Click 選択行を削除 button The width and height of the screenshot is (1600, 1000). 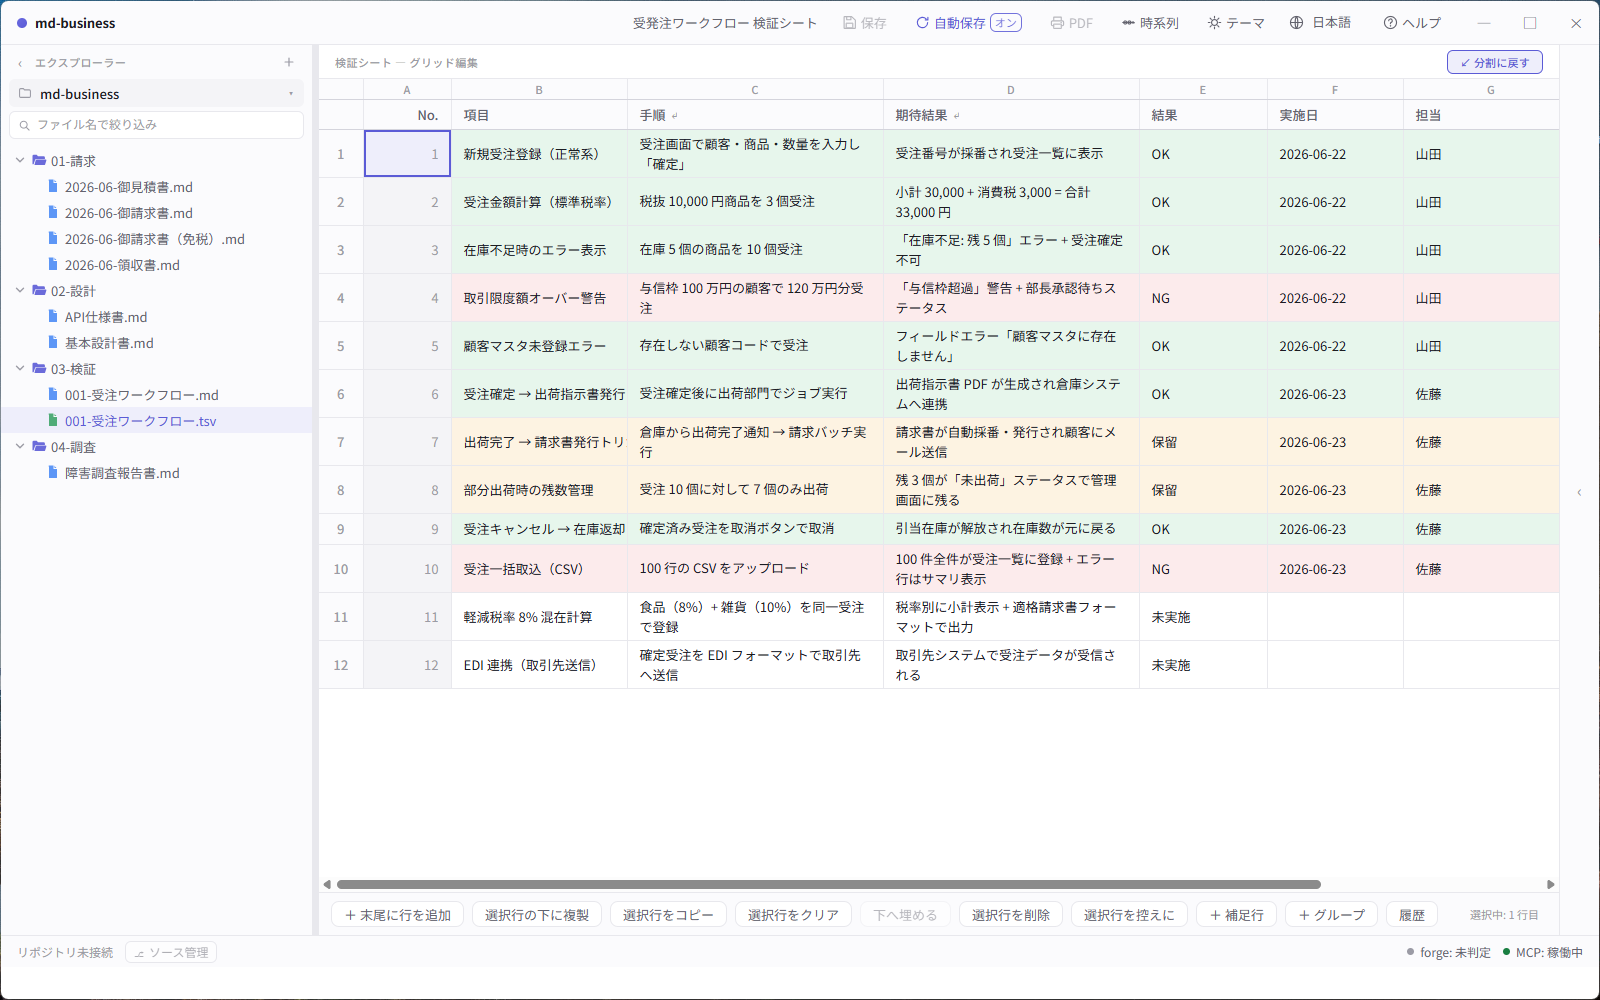(1011, 915)
